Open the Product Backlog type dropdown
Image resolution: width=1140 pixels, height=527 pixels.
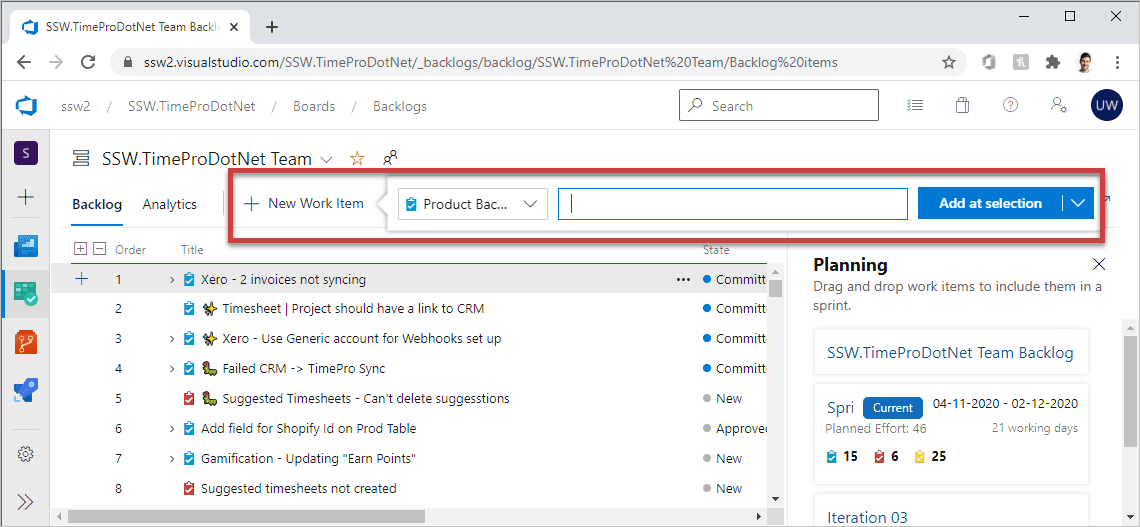point(472,204)
